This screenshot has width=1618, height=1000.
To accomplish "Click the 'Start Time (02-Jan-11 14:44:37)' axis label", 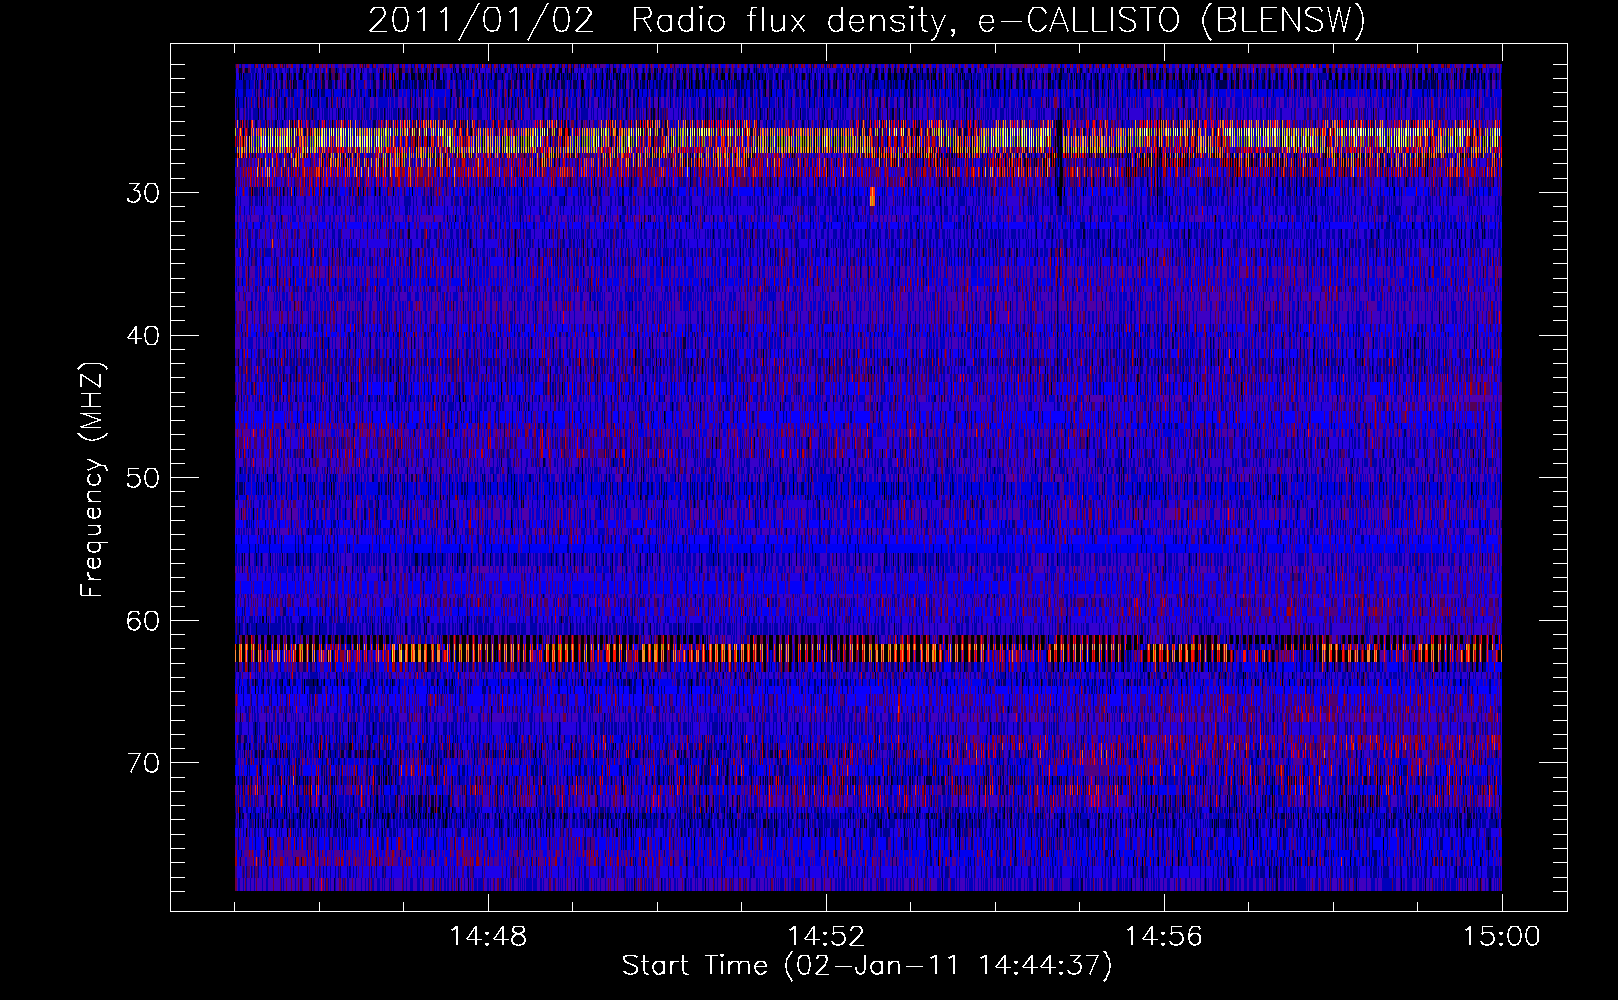I will pyautogui.click(x=867, y=966).
